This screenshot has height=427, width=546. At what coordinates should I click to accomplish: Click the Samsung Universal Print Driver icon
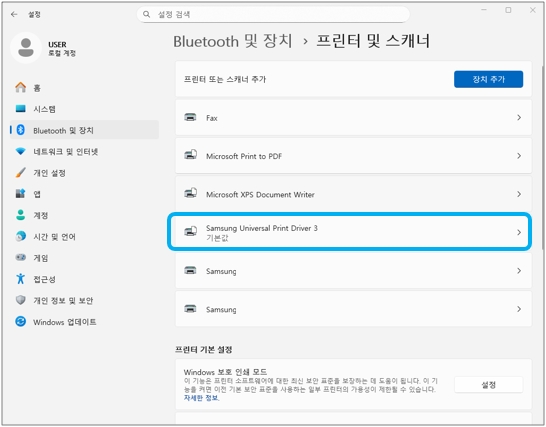click(190, 232)
